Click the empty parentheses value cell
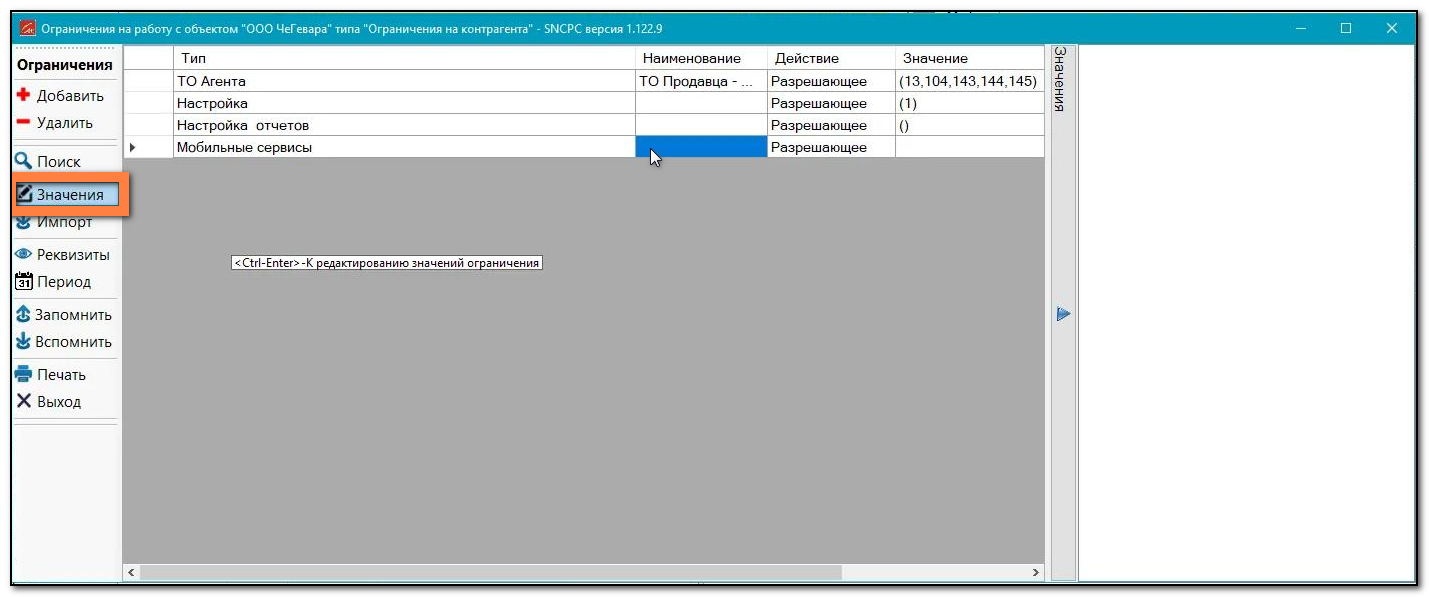 969,125
